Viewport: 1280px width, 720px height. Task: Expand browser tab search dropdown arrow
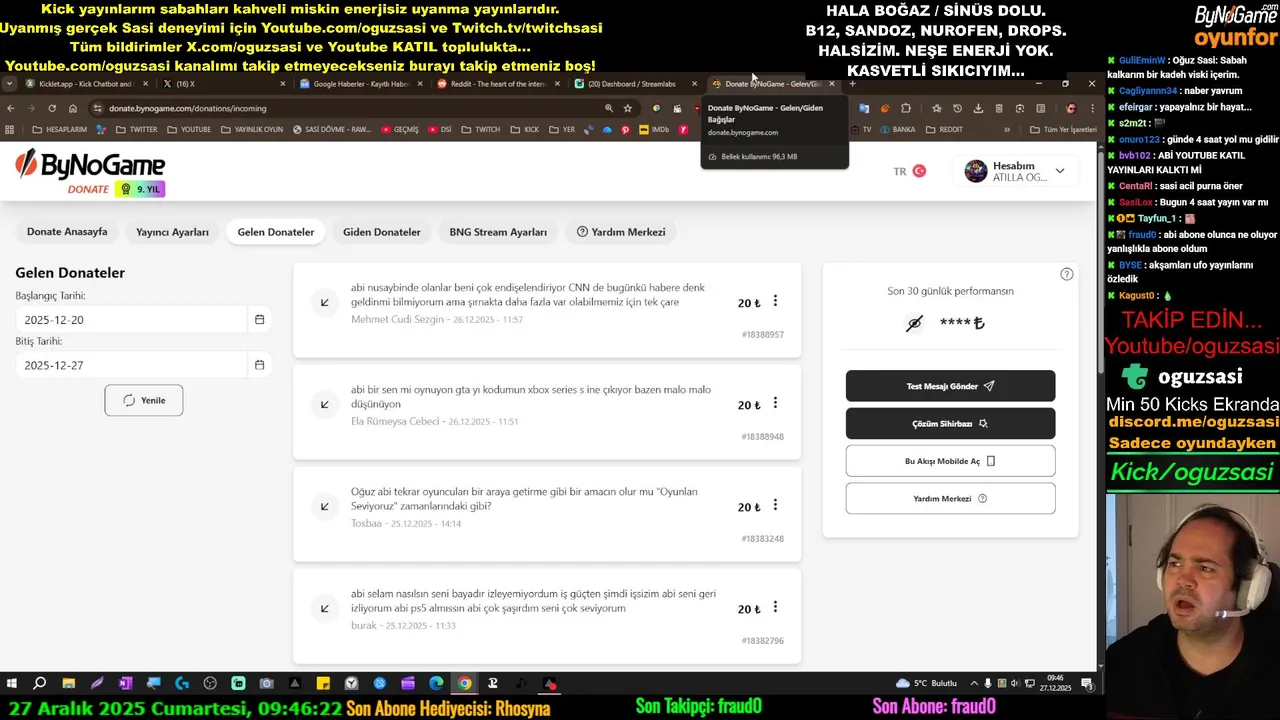pos(9,84)
